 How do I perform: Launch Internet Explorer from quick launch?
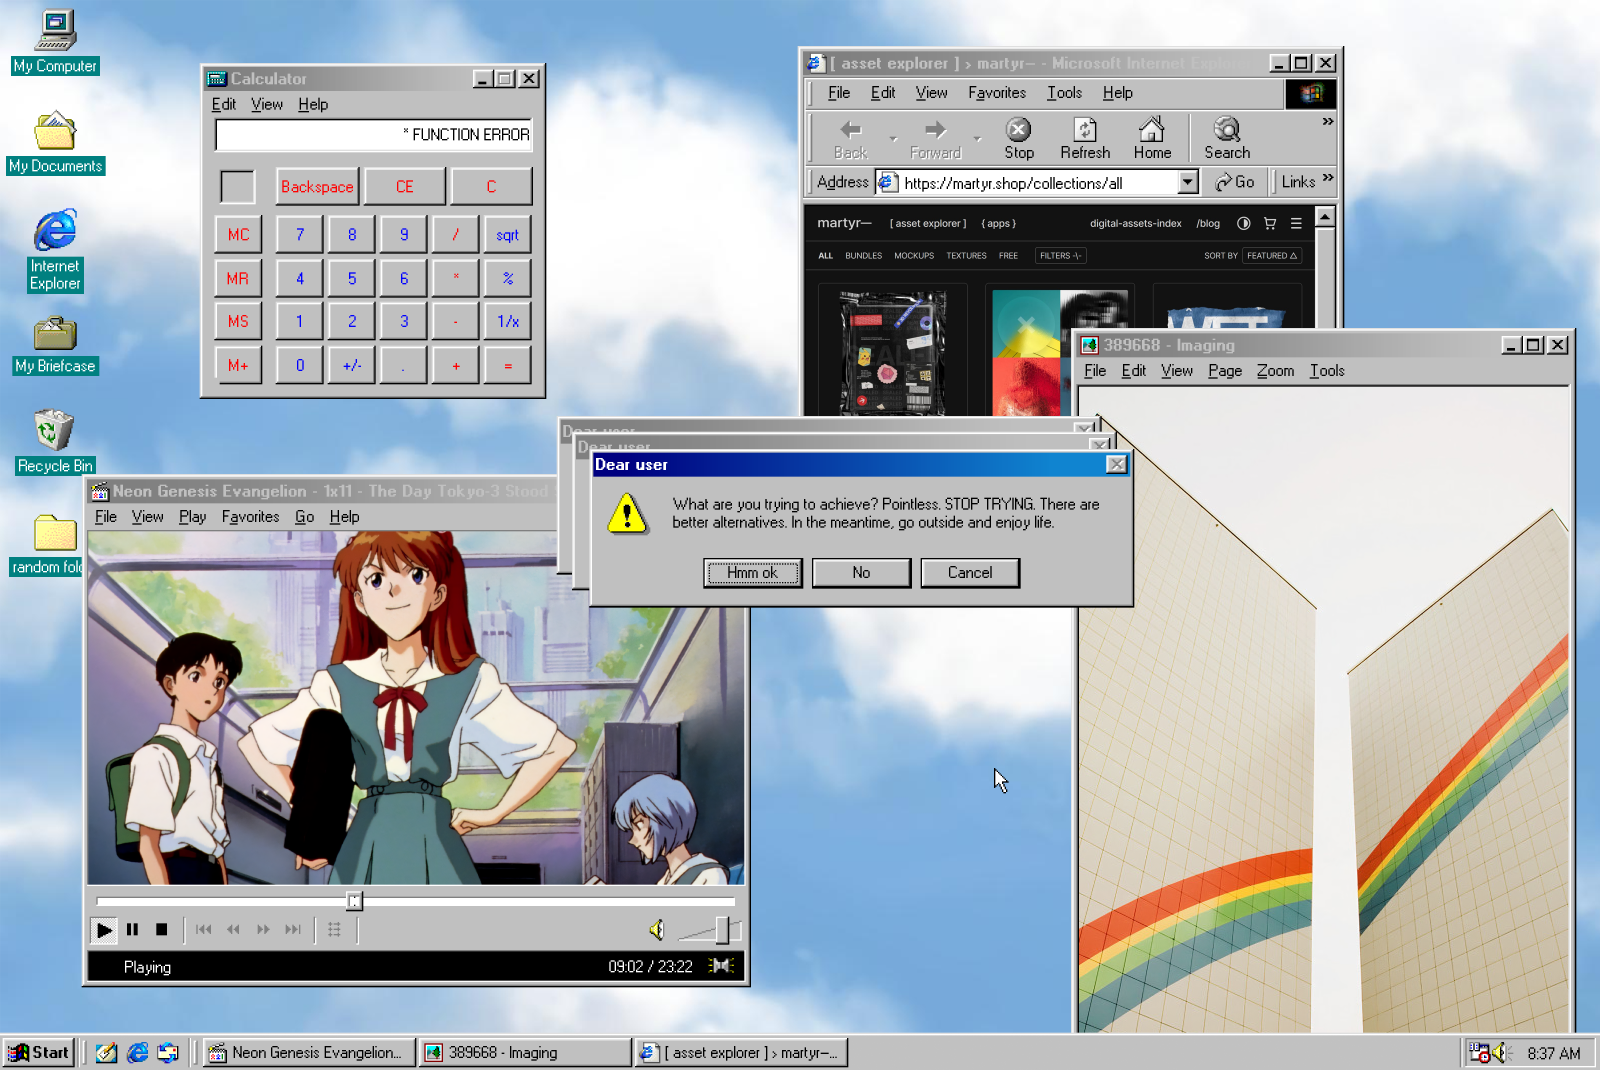pos(138,1052)
